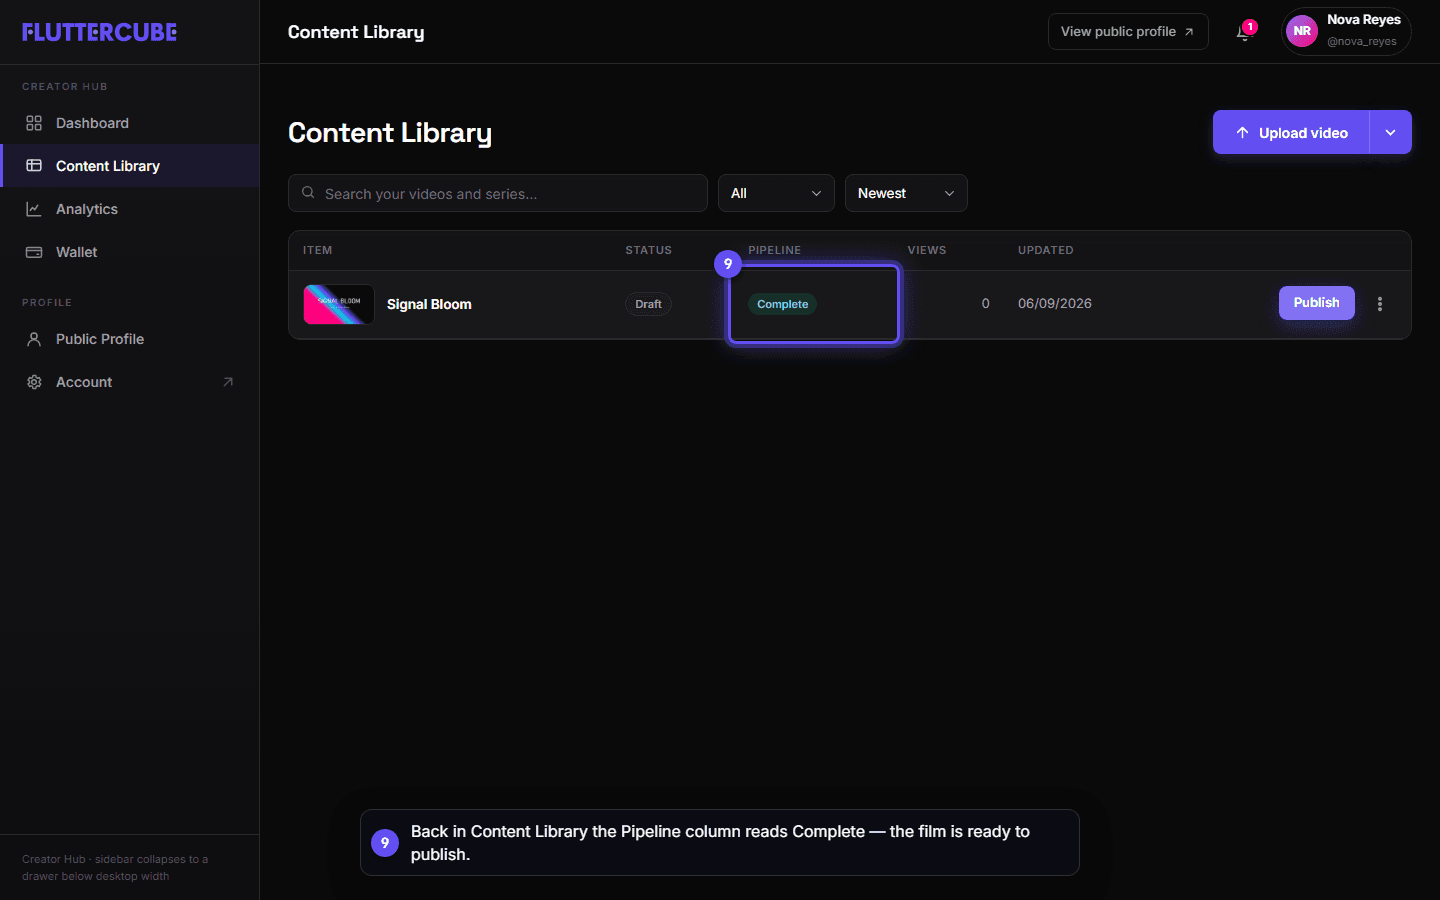
Task: Click the Public Profile person icon
Action: 34,339
